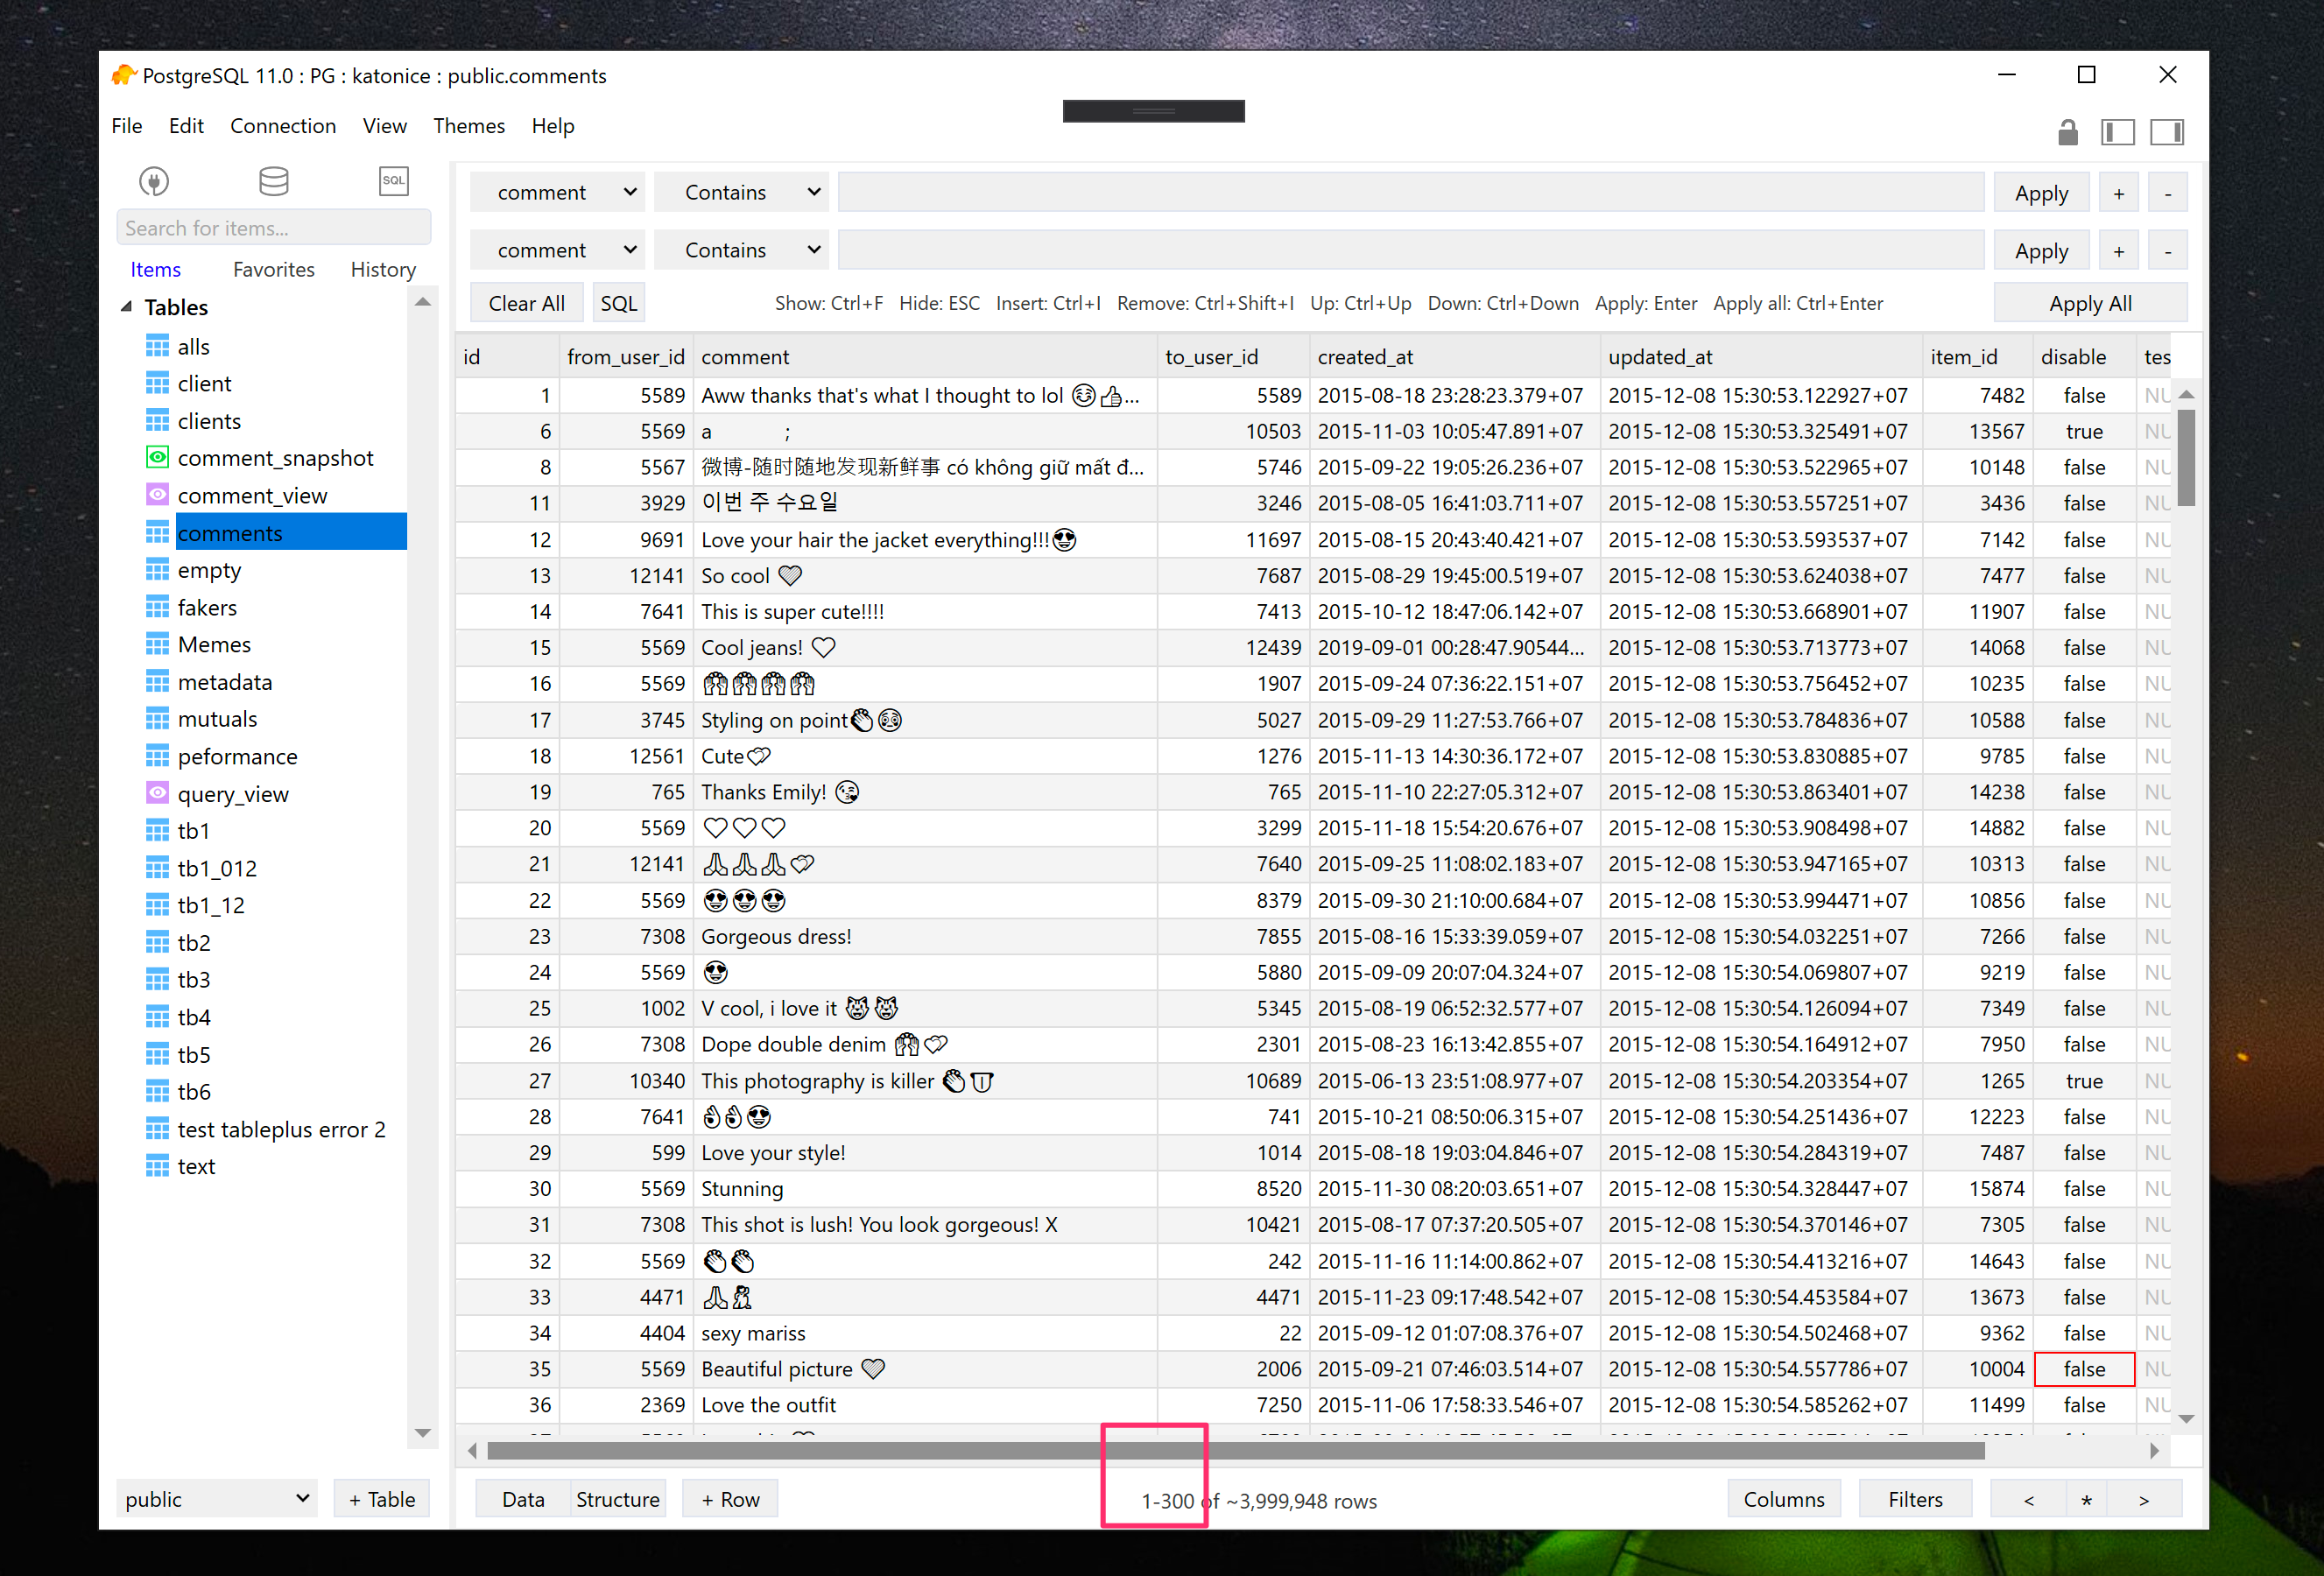
Task: Click the from_user_id column header
Action: click(x=625, y=356)
